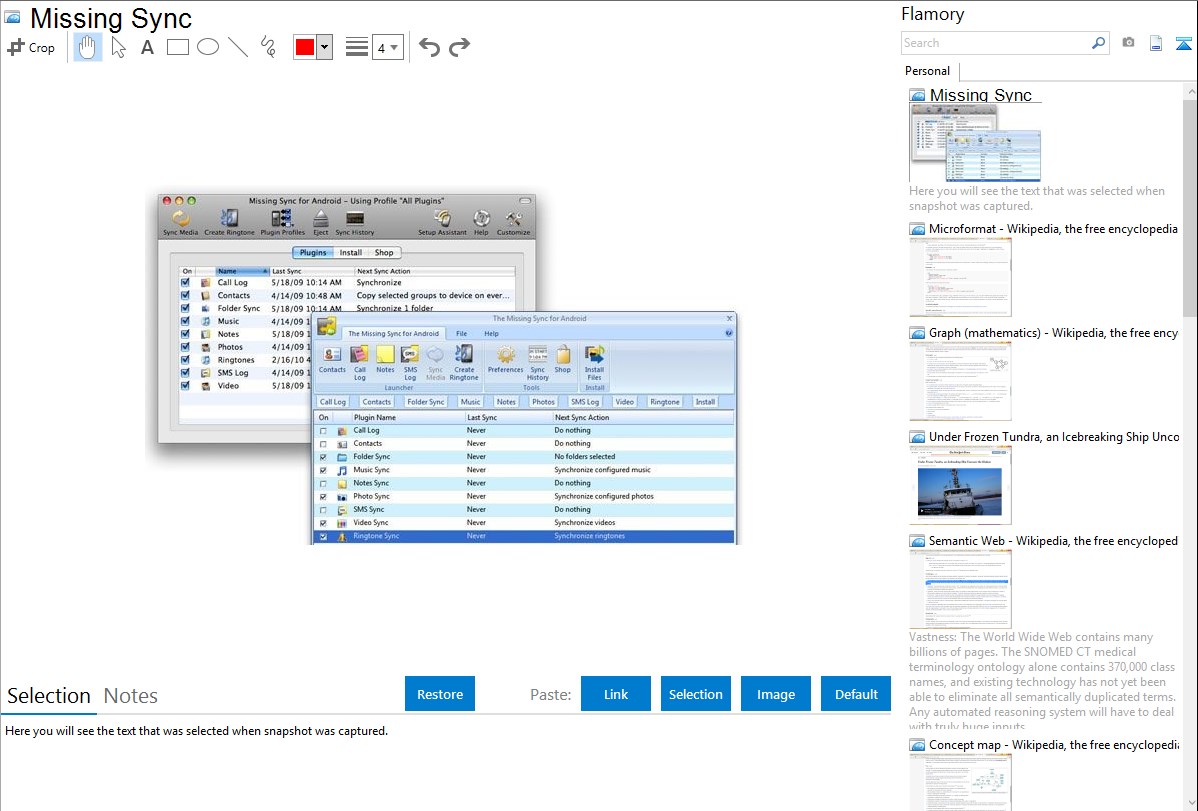
Task: Toggle Ringtones checkbox in Mac window list
Action: pos(185,360)
